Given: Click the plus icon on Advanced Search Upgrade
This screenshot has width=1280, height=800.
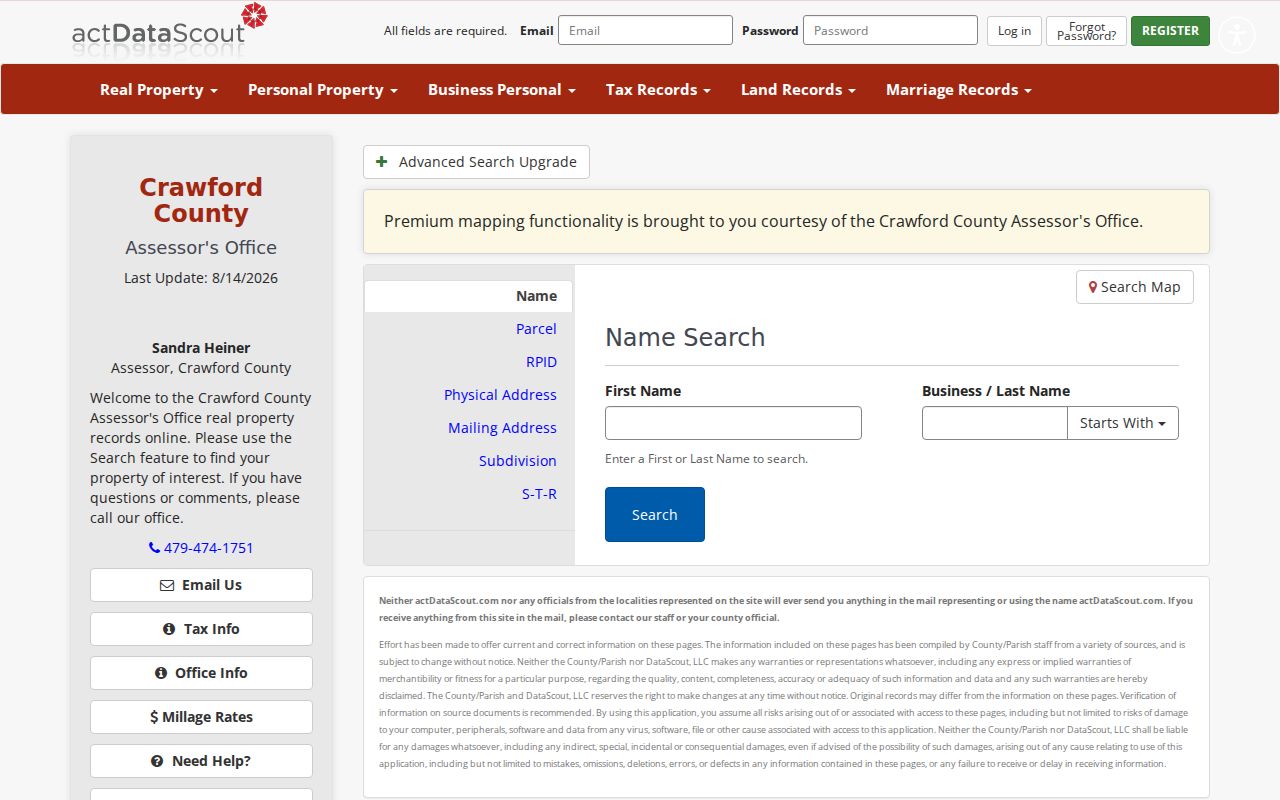Looking at the screenshot, I should tap(381, 162).
